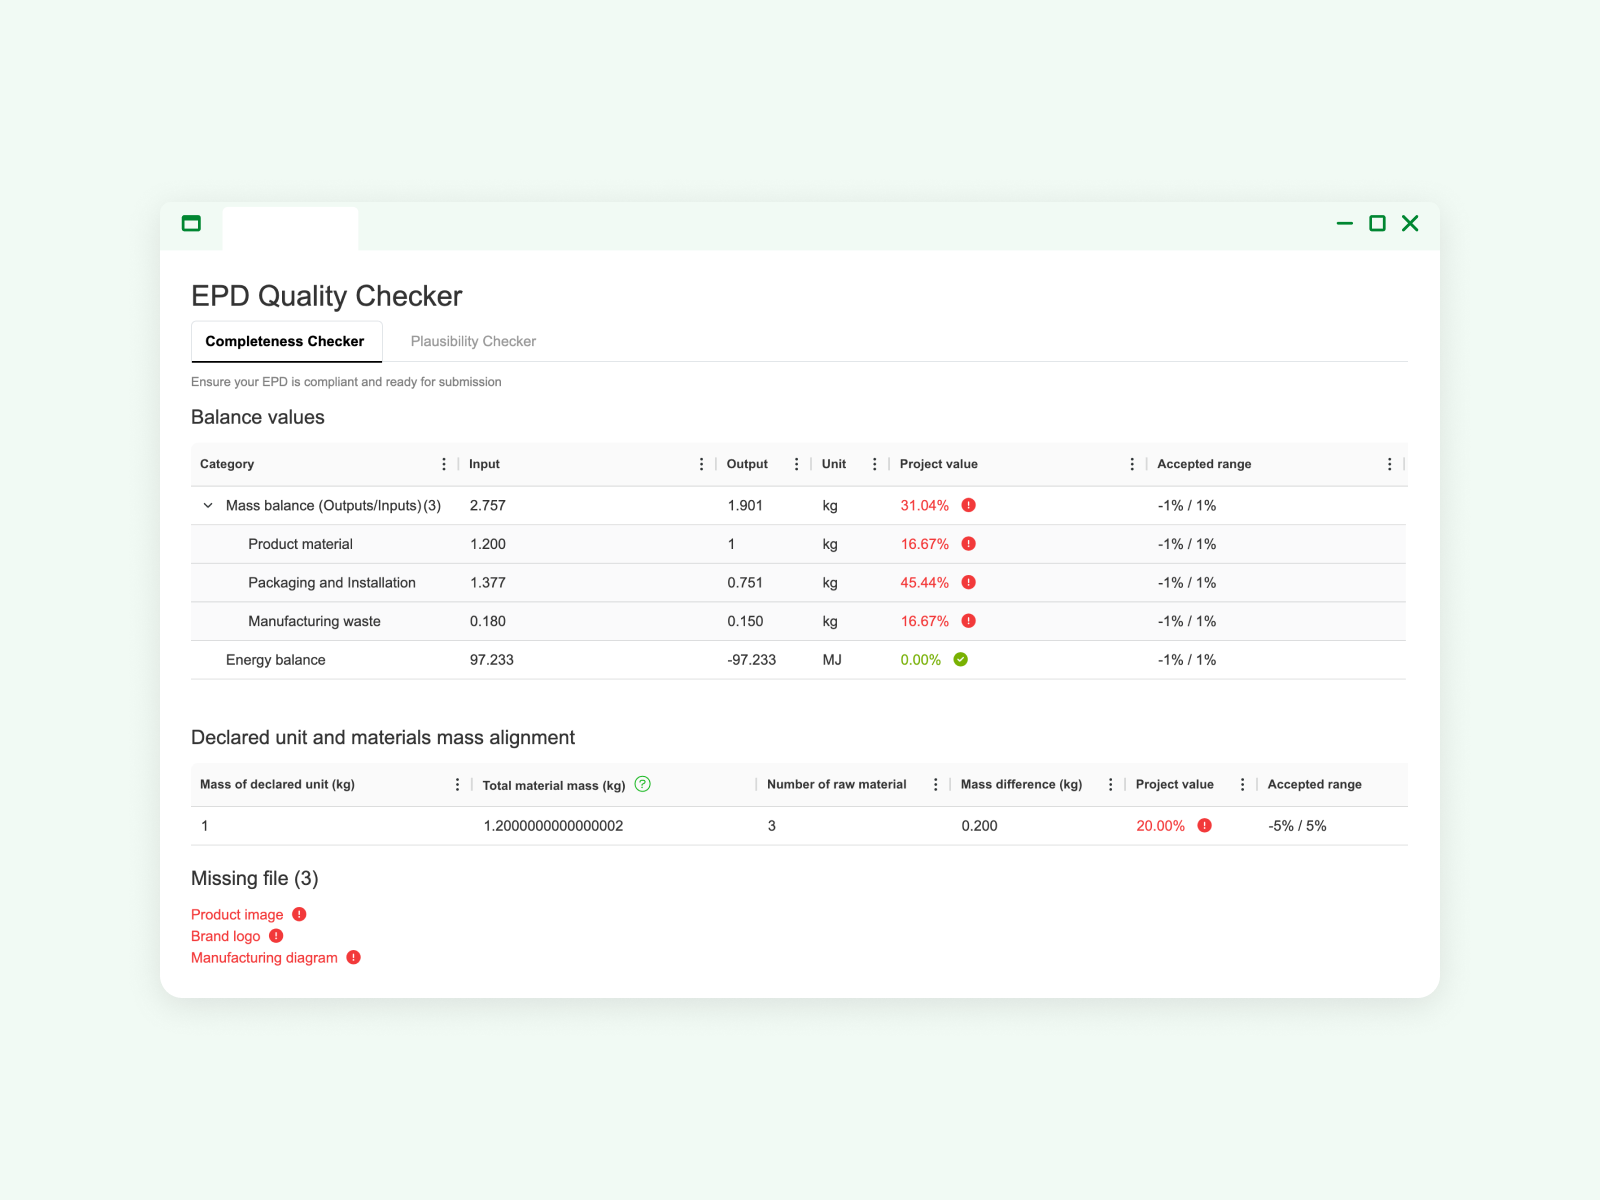Open the Accepted range column dropdown menu
The height and width of the screenshot is (1200, 1600).
pos(1389,464)
